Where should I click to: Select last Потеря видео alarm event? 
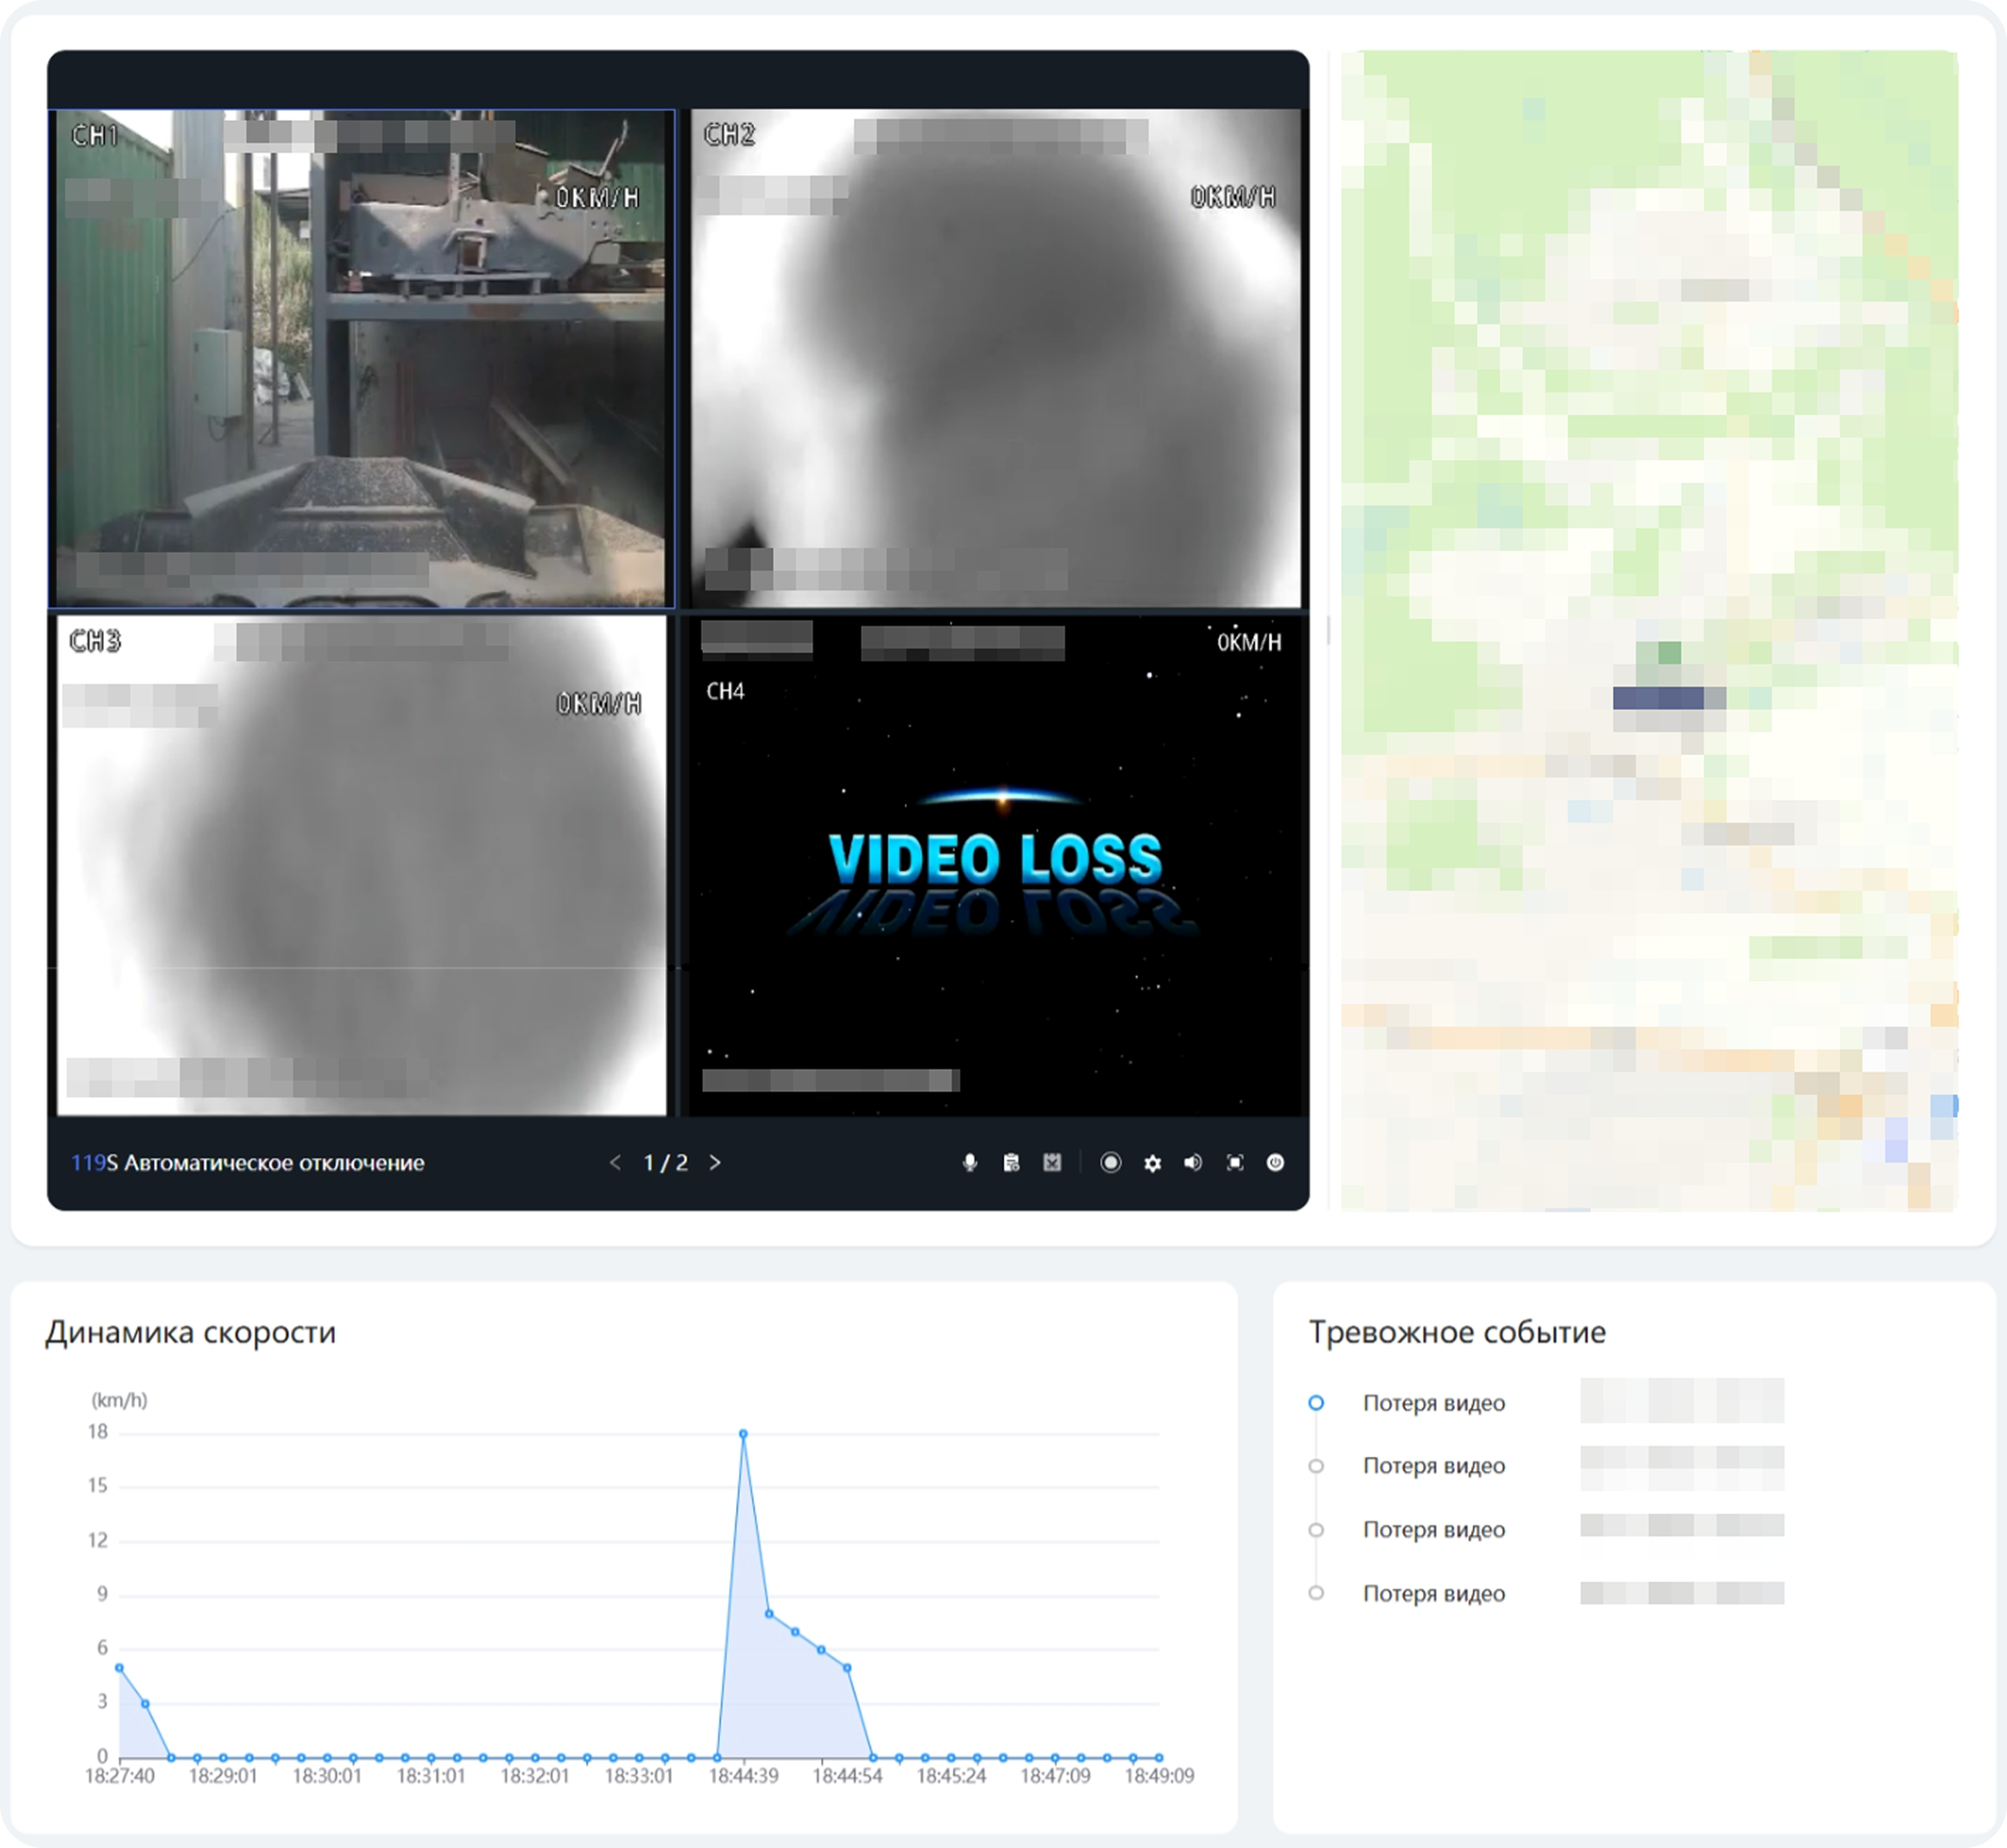1433,1594
